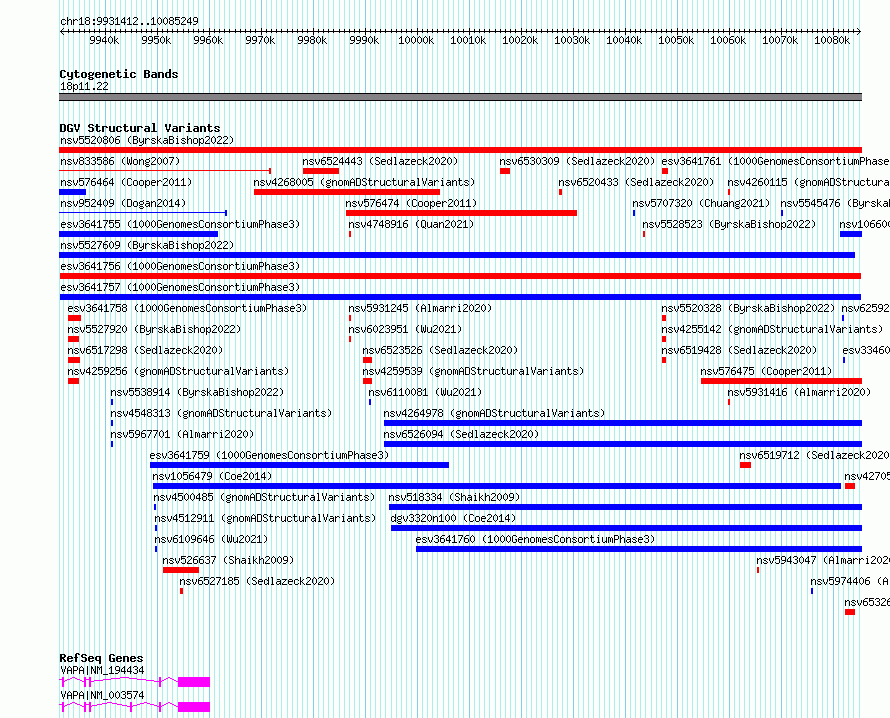Open the nsv518334 (Shaikh2009) label
Viewport: 890px width, 718px height.
455,497
